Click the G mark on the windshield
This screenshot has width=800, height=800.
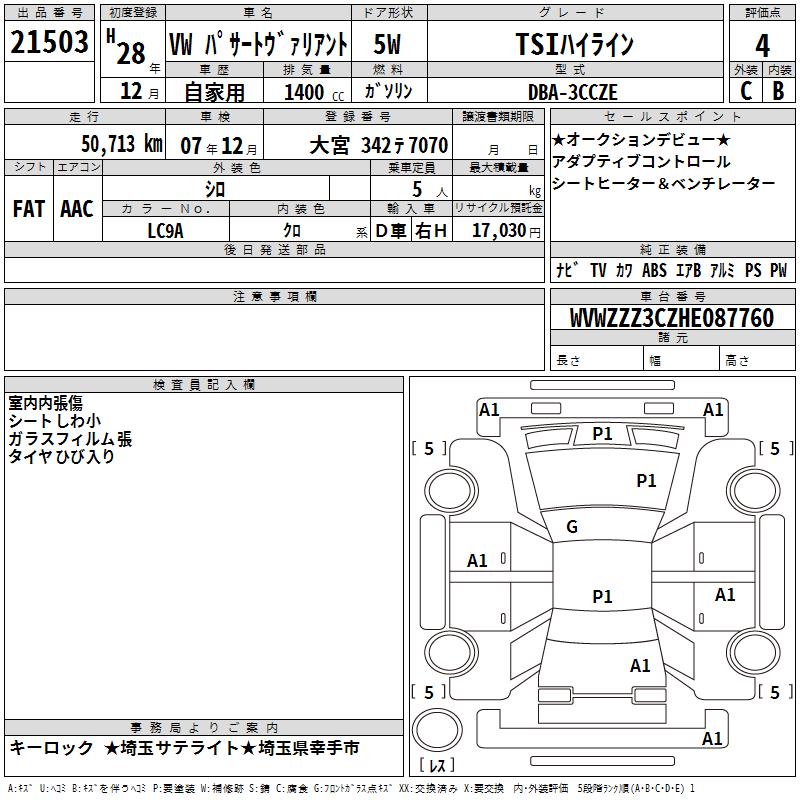coord(572,527)
